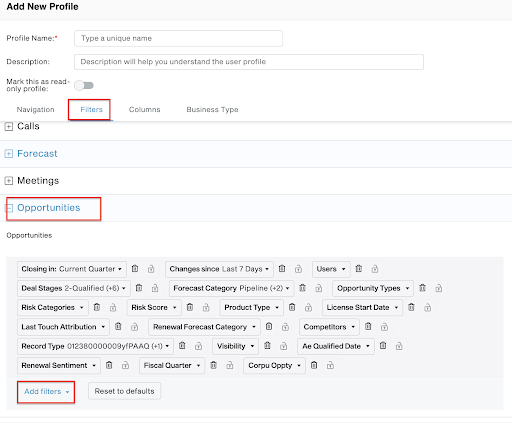Open the Record Type filter dropdown
This screenshot has width=512, height=423.
(x=95, y=346)
